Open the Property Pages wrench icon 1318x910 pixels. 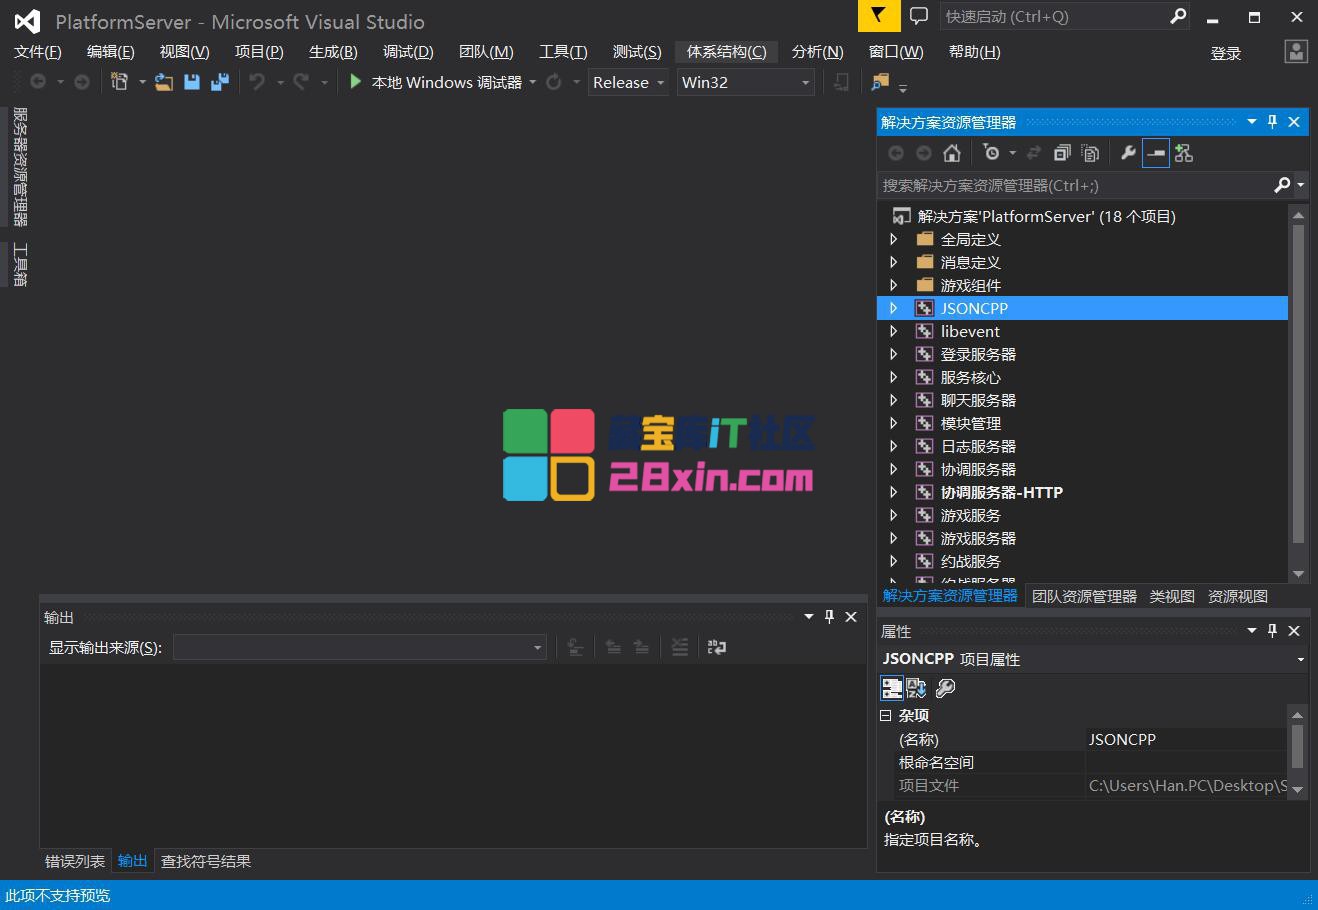(x=945, y=688)
